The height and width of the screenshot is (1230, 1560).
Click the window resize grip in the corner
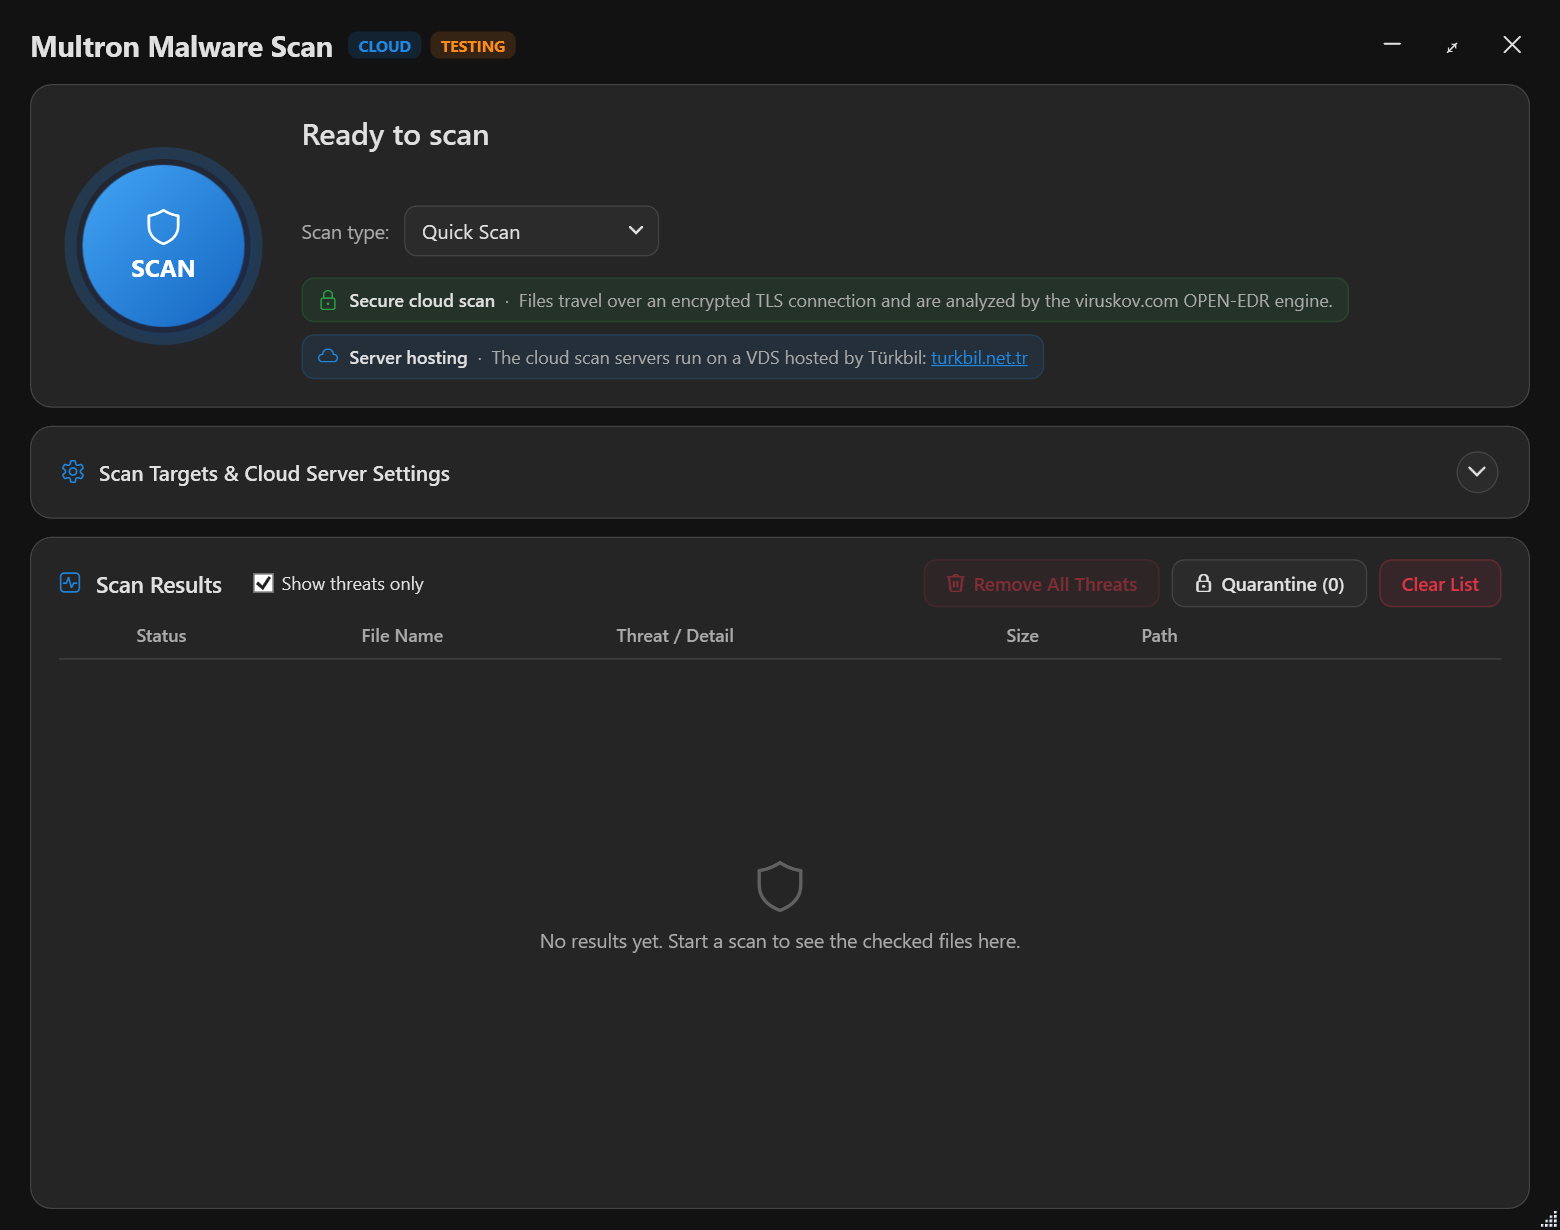coord(1549,1219)
